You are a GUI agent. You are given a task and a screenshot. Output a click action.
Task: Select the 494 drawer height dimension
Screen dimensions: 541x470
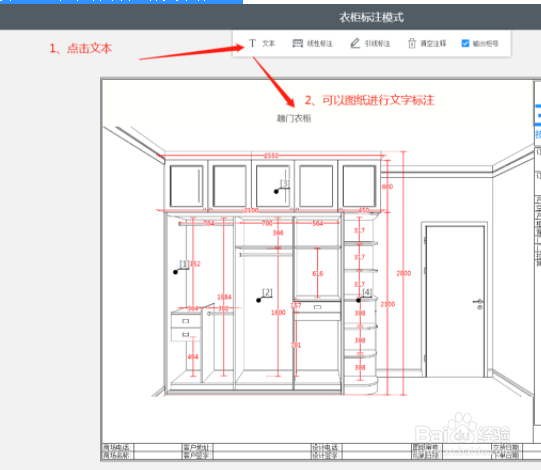pos(193,356)
